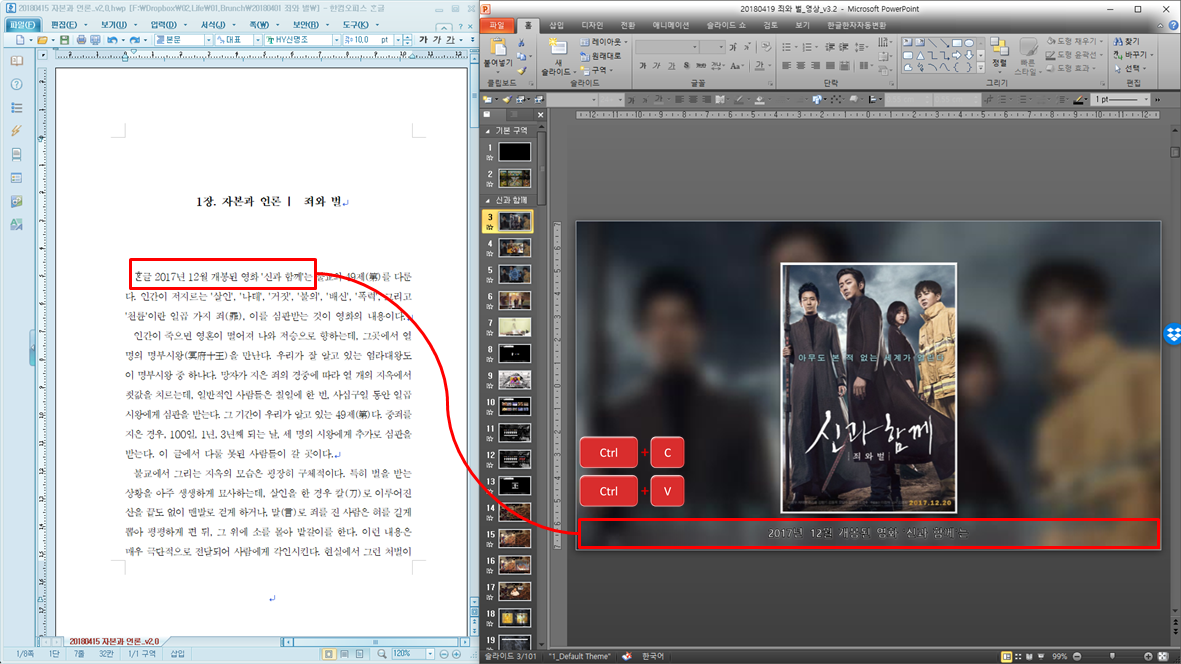Open the paragraph style 본문 dropdown
The image size is (1181, 664).
coord(209,40)
